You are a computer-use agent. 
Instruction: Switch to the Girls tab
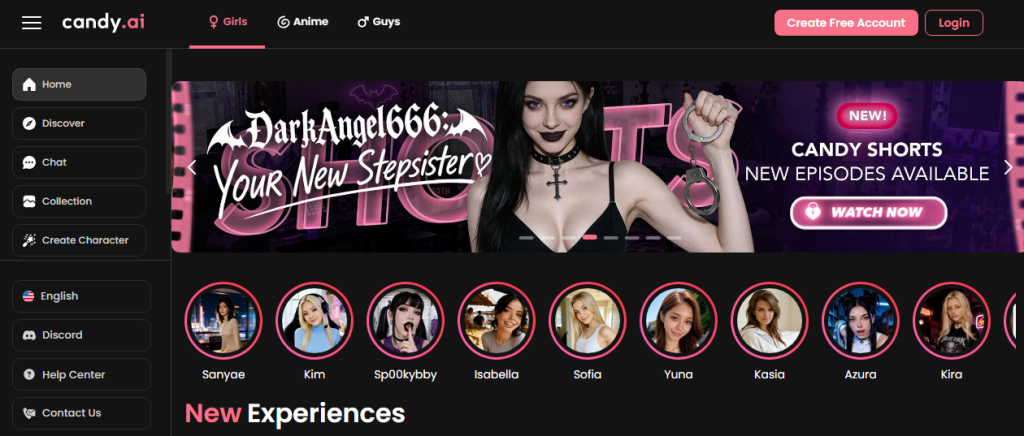point(227,22)
